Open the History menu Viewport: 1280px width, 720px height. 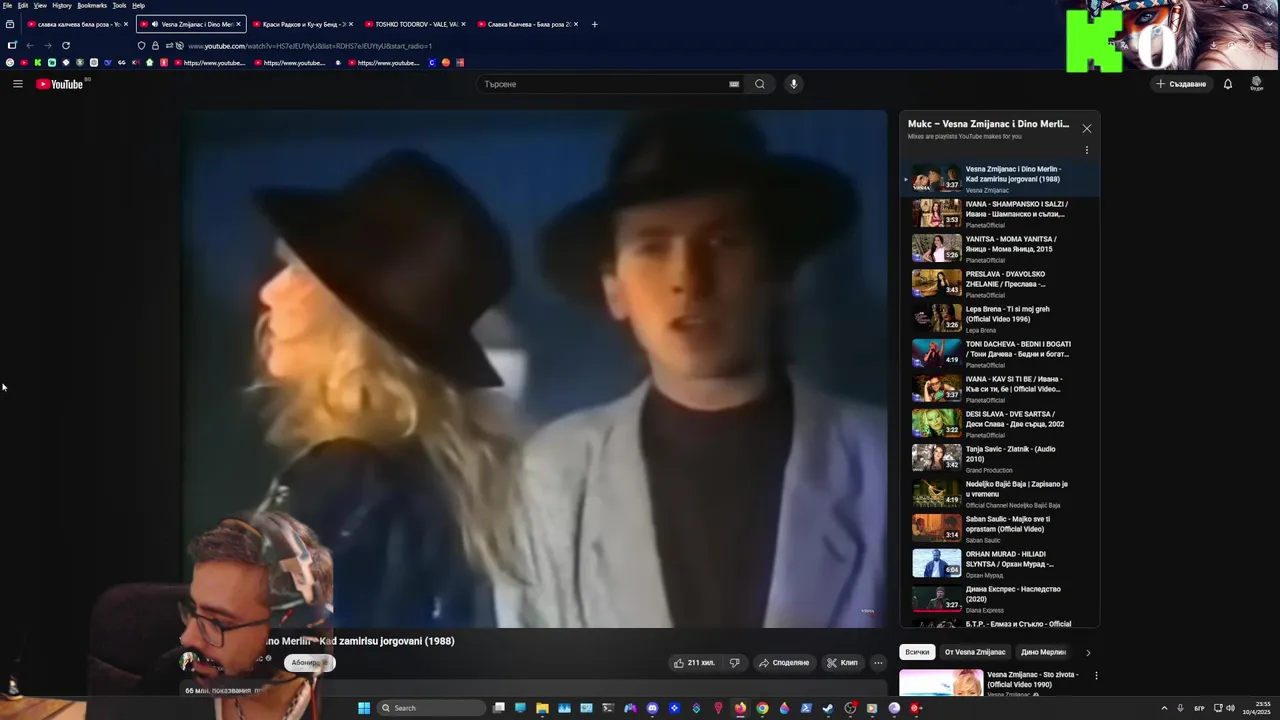[62, 5]
